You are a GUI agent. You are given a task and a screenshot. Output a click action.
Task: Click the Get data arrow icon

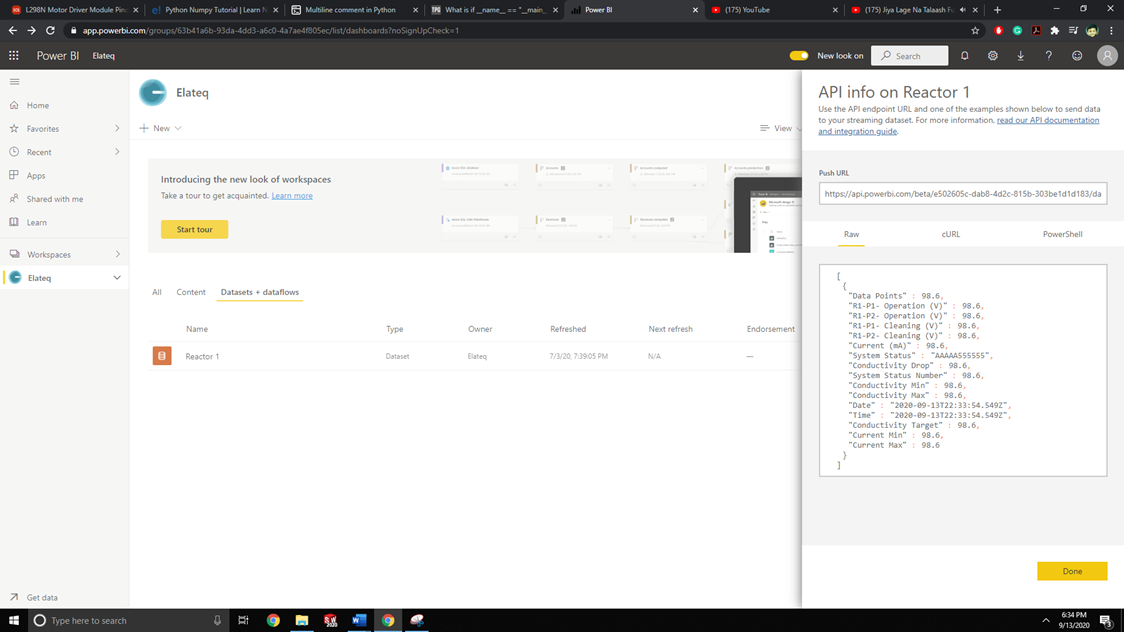point(14,597)
